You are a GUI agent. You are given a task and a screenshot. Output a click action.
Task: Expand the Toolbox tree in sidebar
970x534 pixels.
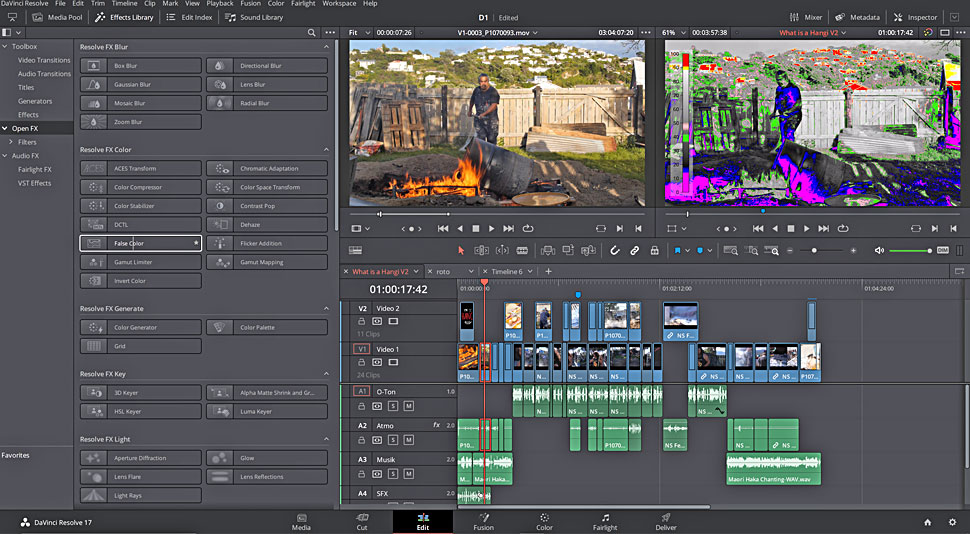(5, 46)
